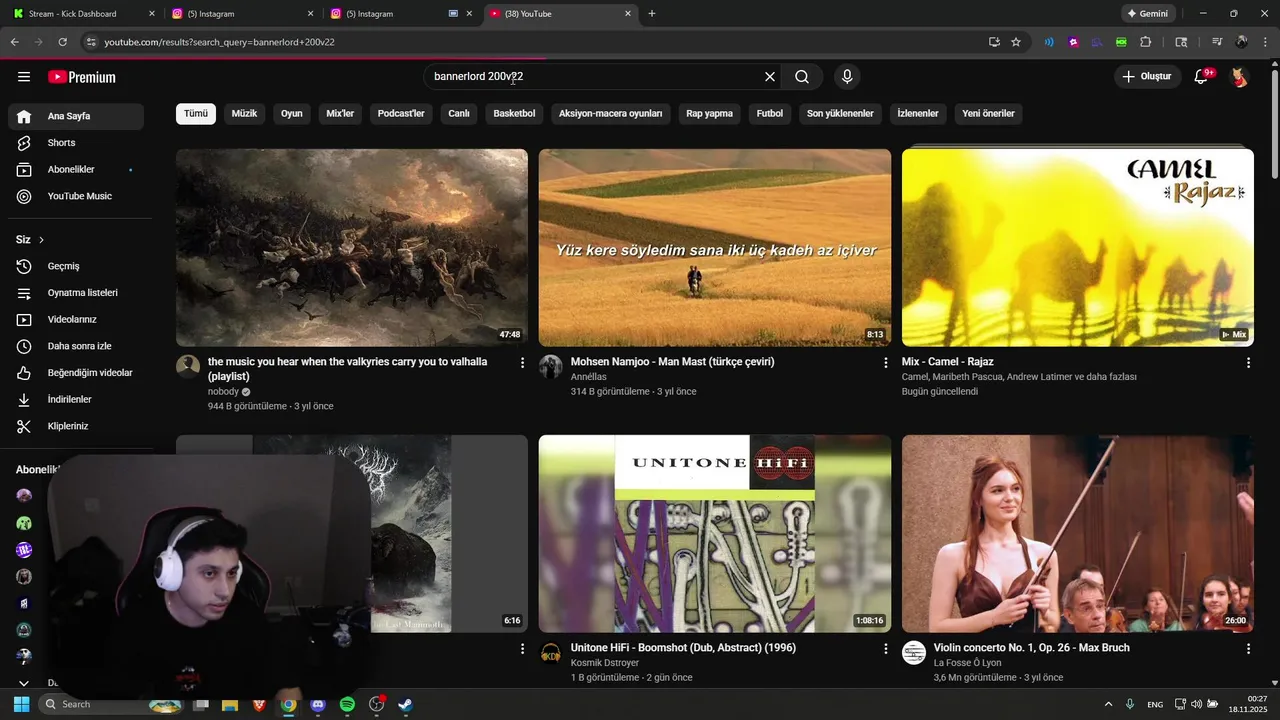The height and width of the screenshot is (720, 1280).
Task: Select the Müzik filter chip
Action: click(244, 113)
